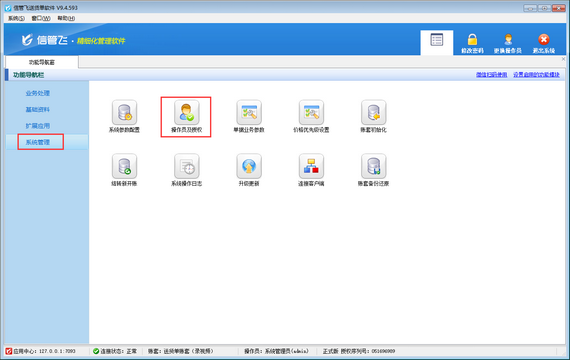The width and height of the screenshot is (570, 360).
Task: Click the 设置启用的功能模块 link
Action: tap(536, 75)
